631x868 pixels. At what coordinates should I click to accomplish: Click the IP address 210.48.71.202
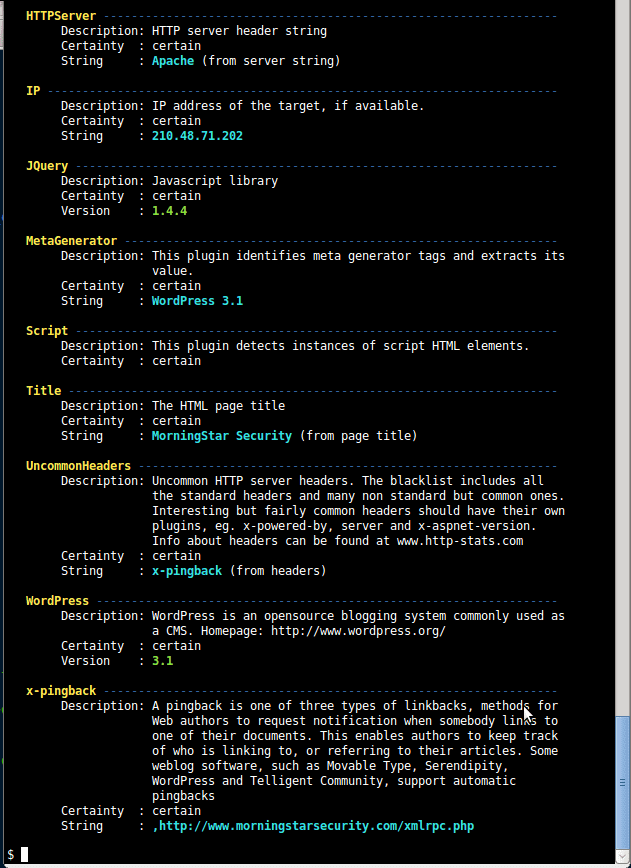[x=197, y=136]
